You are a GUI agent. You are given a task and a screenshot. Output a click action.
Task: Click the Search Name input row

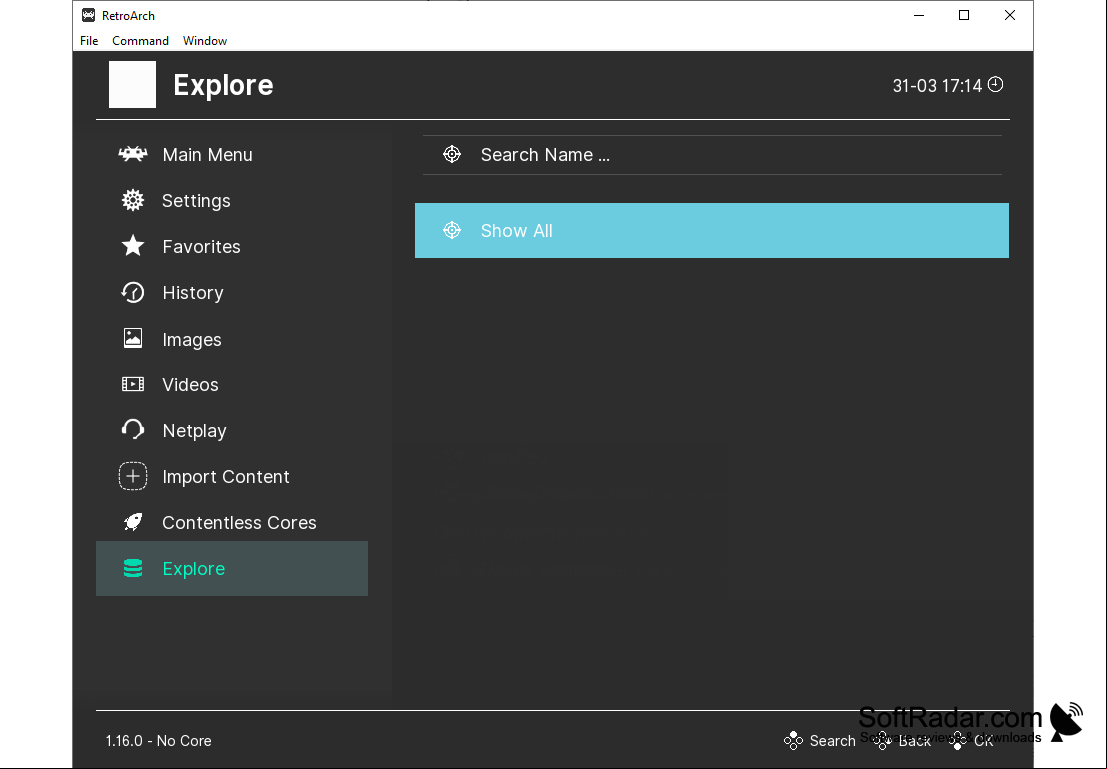pos(712,155)
